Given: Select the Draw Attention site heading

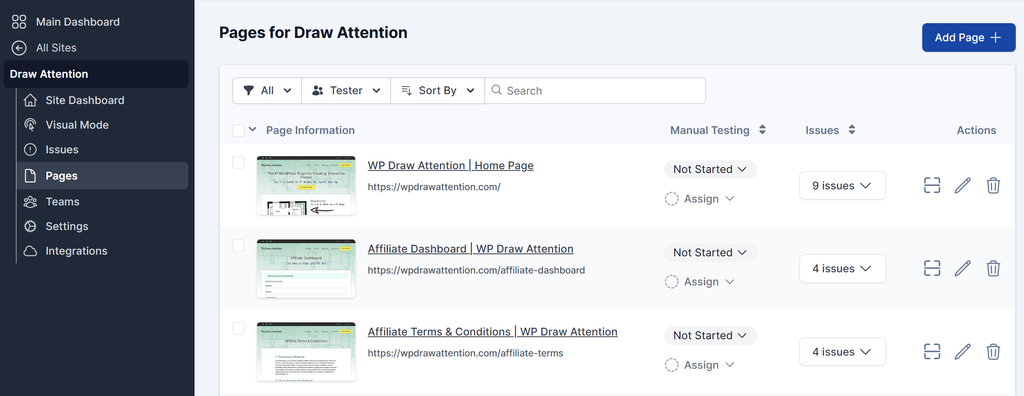Looking at the screenshot, I should coord(96,74).
